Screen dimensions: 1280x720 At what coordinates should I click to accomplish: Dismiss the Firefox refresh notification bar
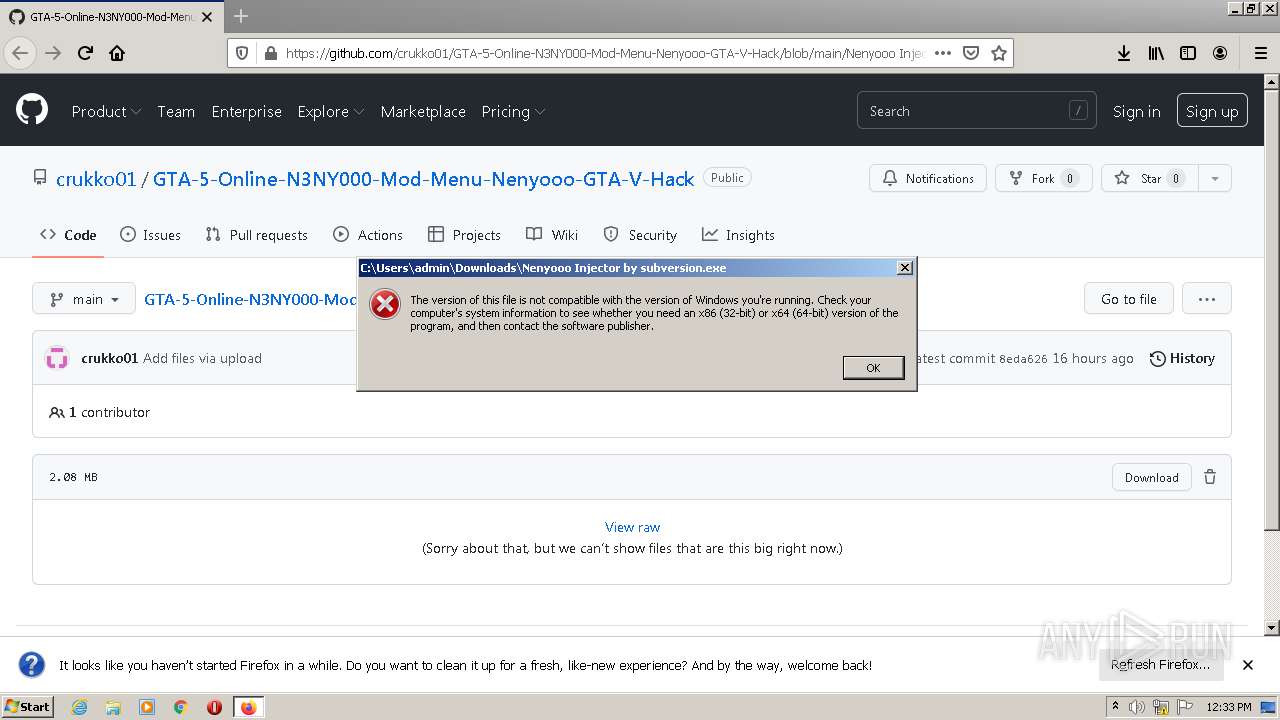click(1248, 665)
